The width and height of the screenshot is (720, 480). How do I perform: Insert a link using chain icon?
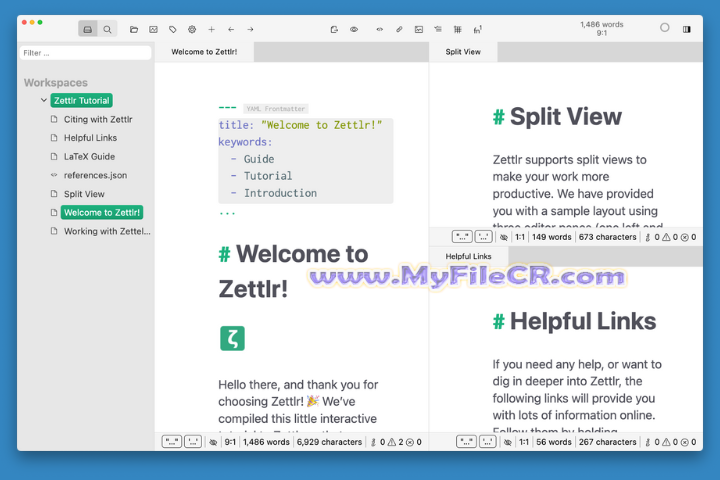pos(399,29)
